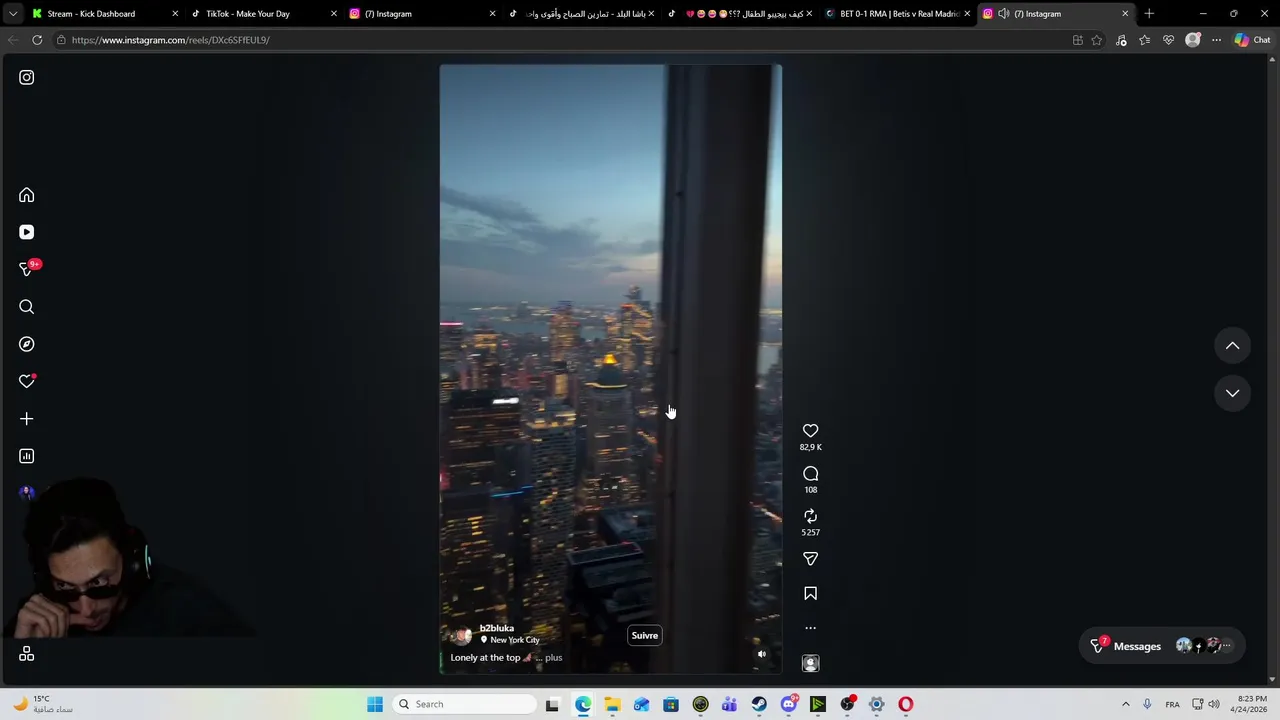Close the Stream - Kick Dashboard tab
The width and height of the screenshot is (1280, 720).
click(x=175, y=14)
